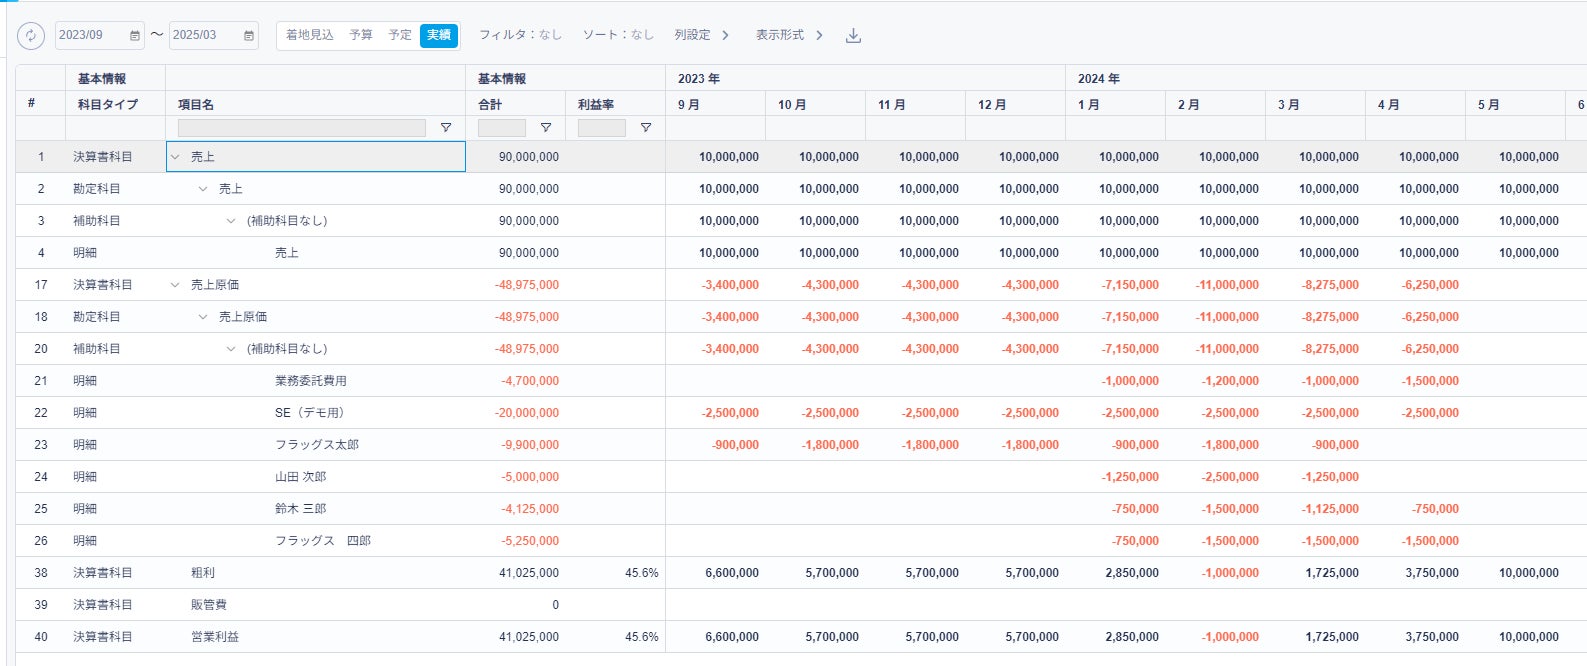The height and width of the screenshot is (666, 1587).
Task: Click the filter icon for 利益率 column
Action: pos(646,128)
